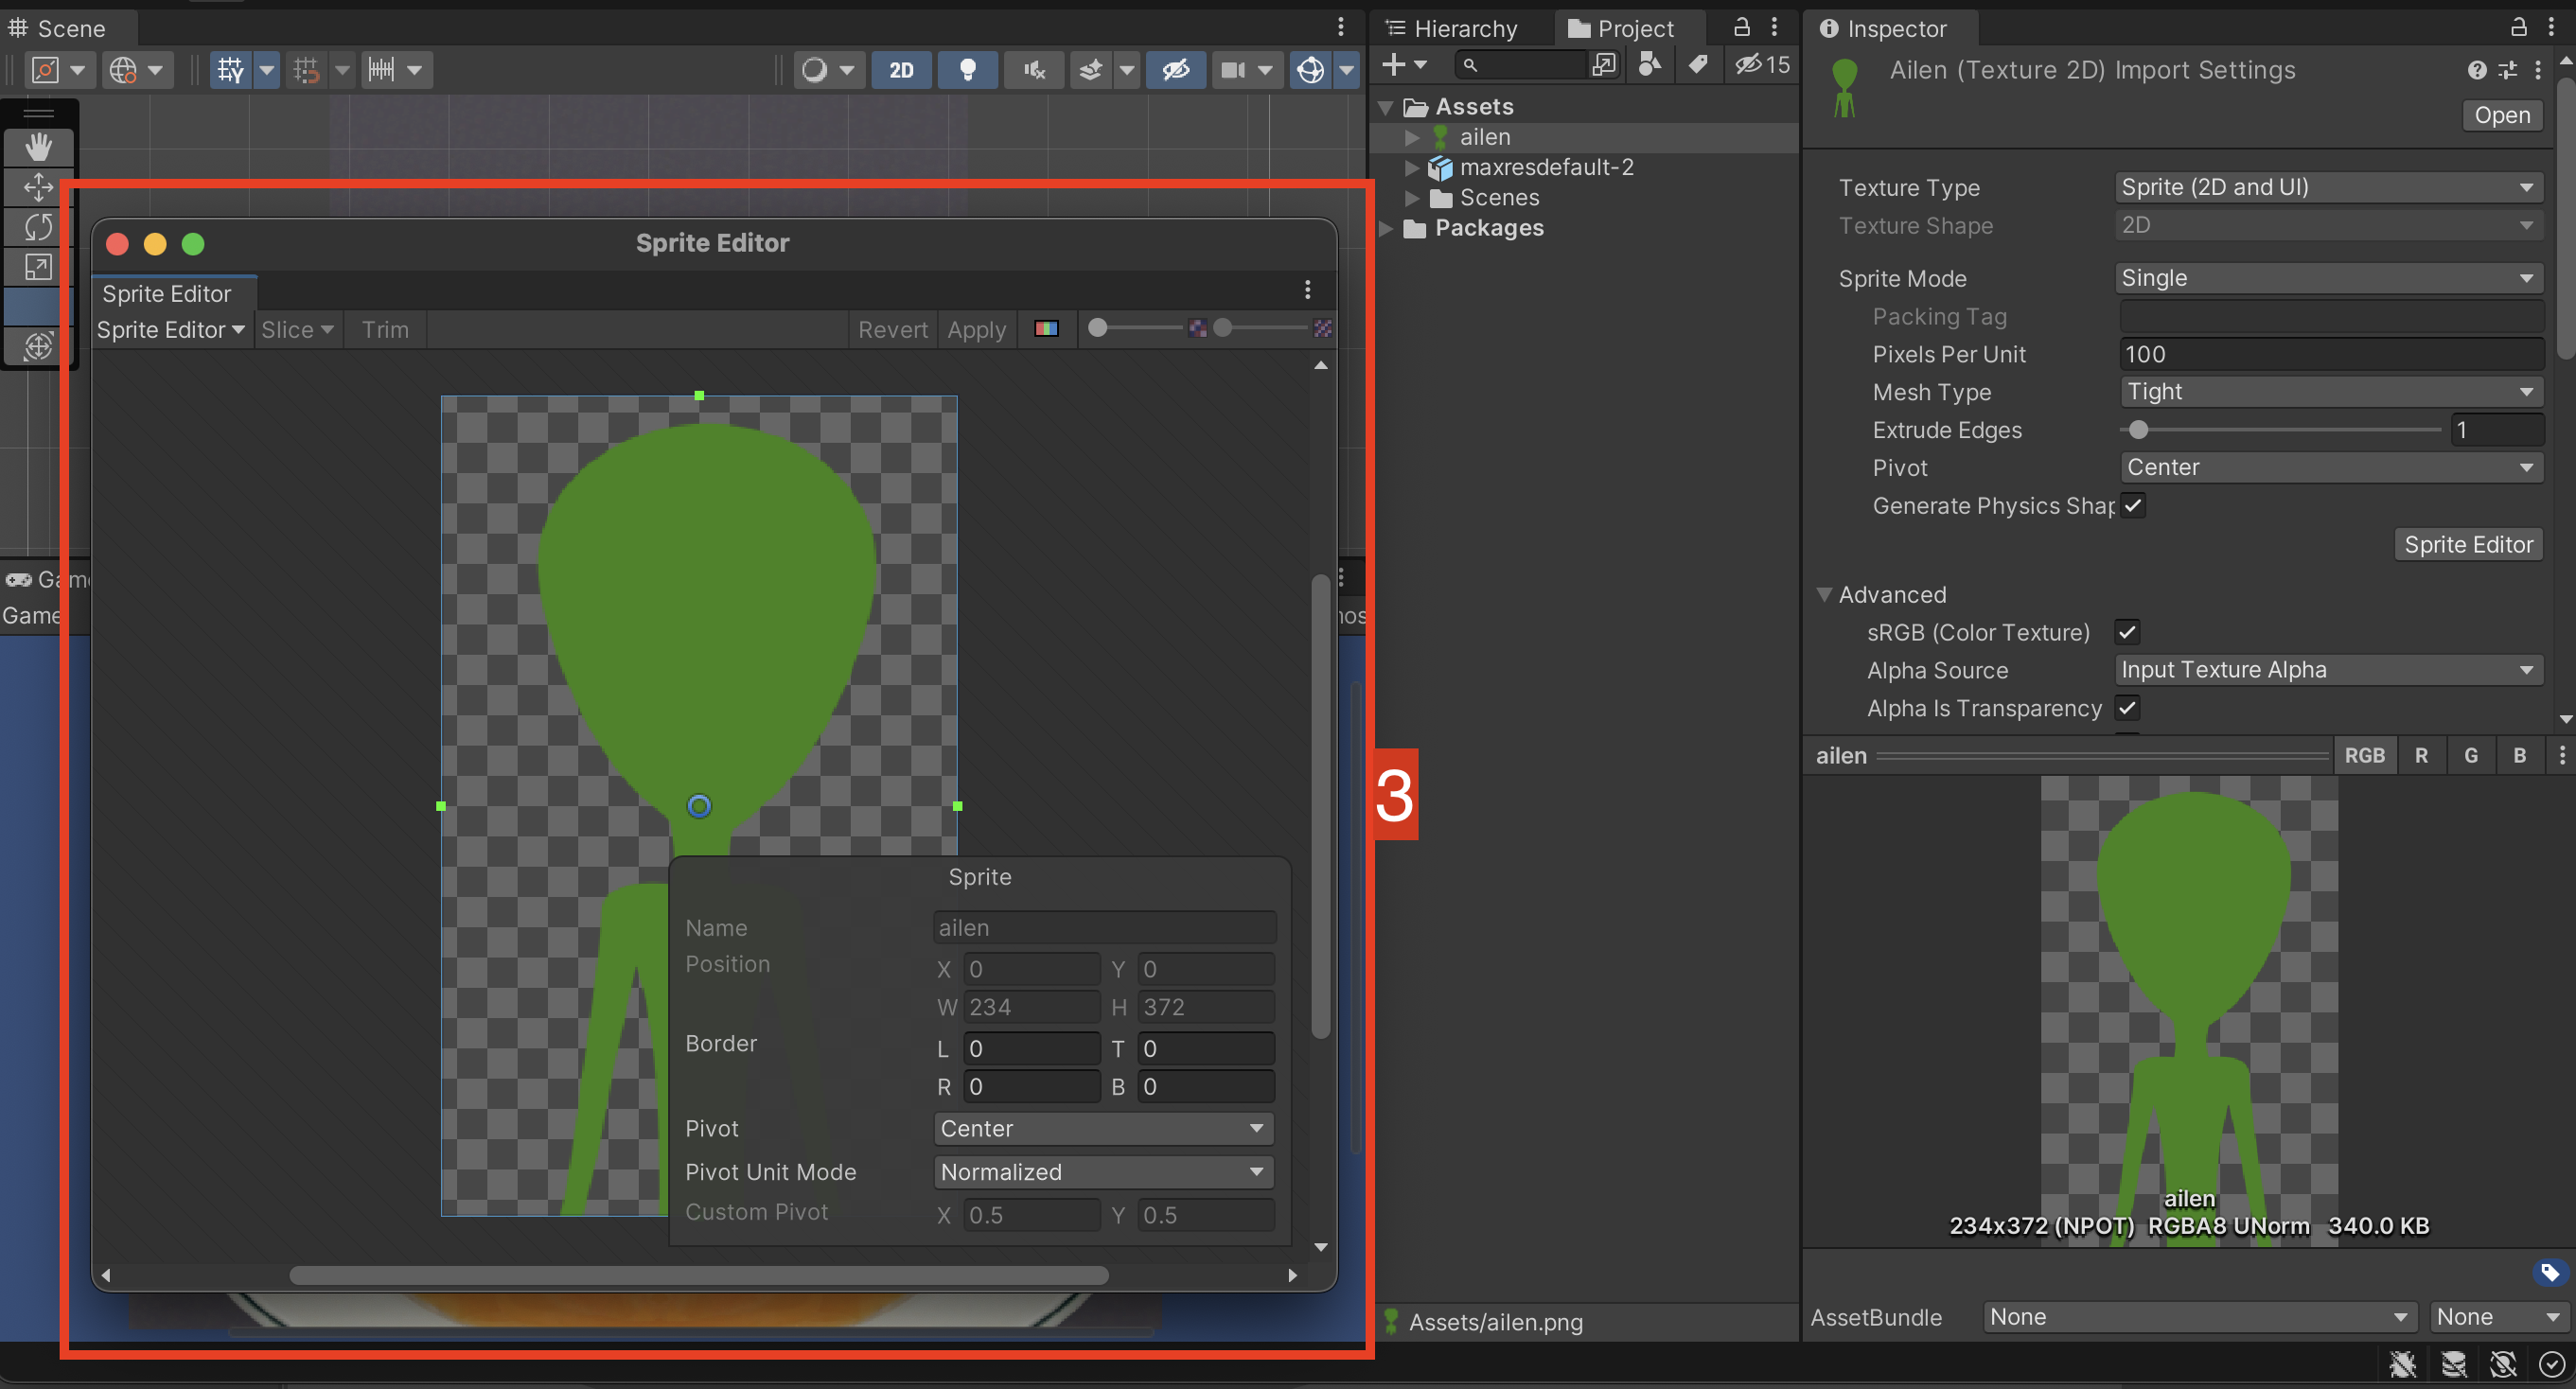Image resolution: width=2576 pixels, height=1389 pixels.
Task: Click the Inspector lock icon
Action: [x=2518, y=27]
